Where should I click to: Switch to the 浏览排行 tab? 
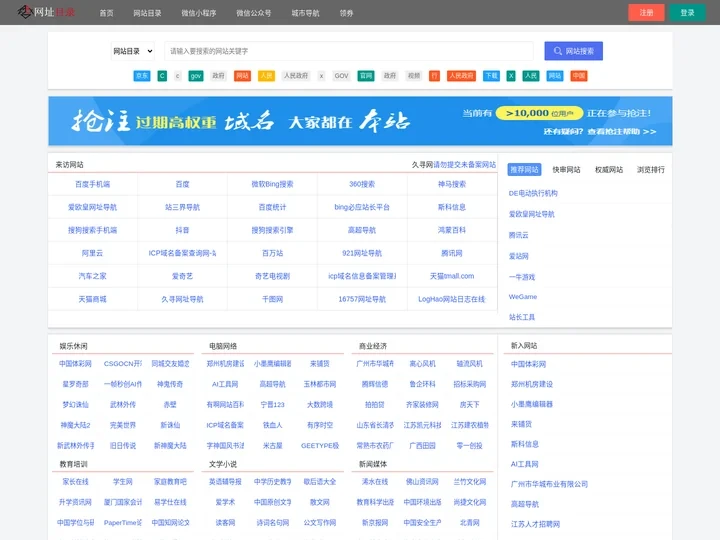click(x=651, y=169)
